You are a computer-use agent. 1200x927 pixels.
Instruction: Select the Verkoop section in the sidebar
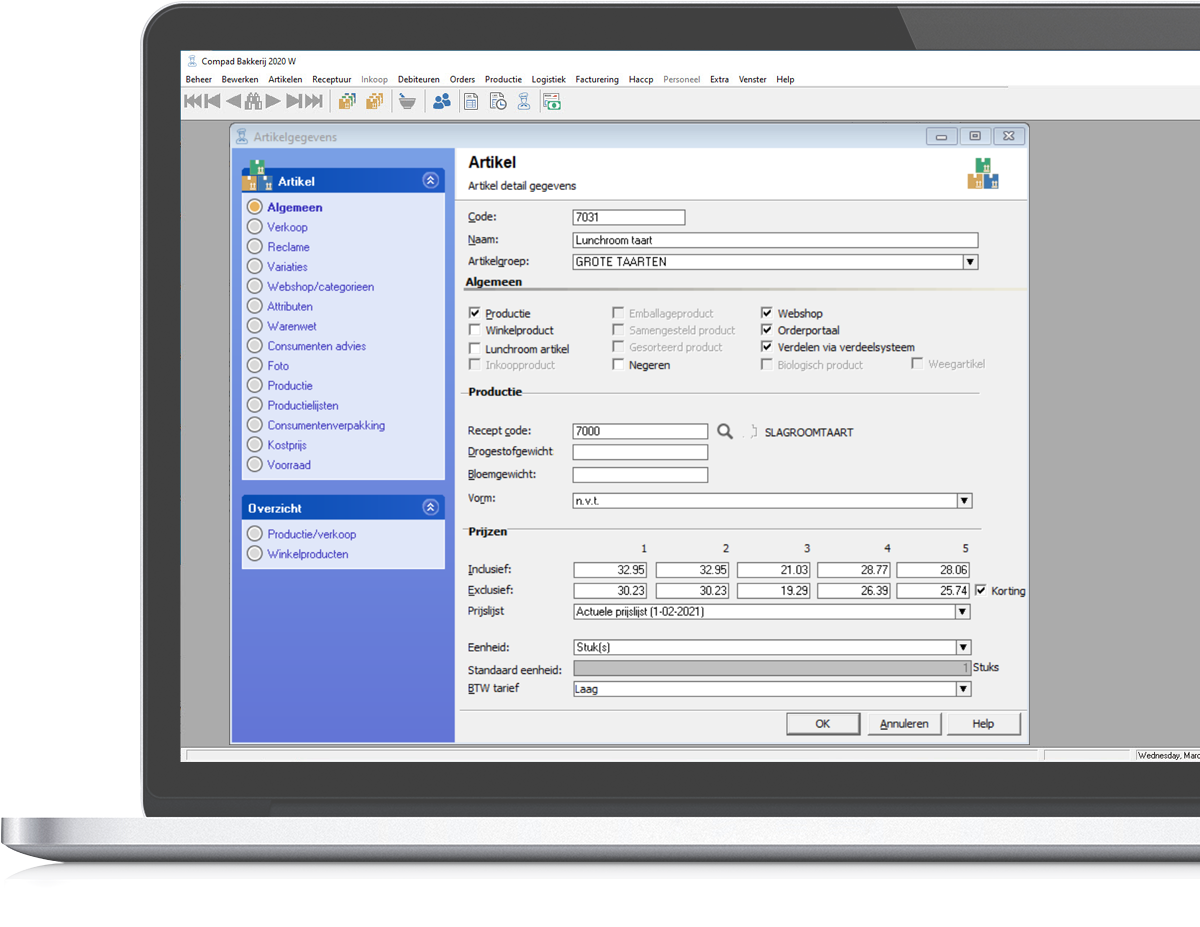287,227
